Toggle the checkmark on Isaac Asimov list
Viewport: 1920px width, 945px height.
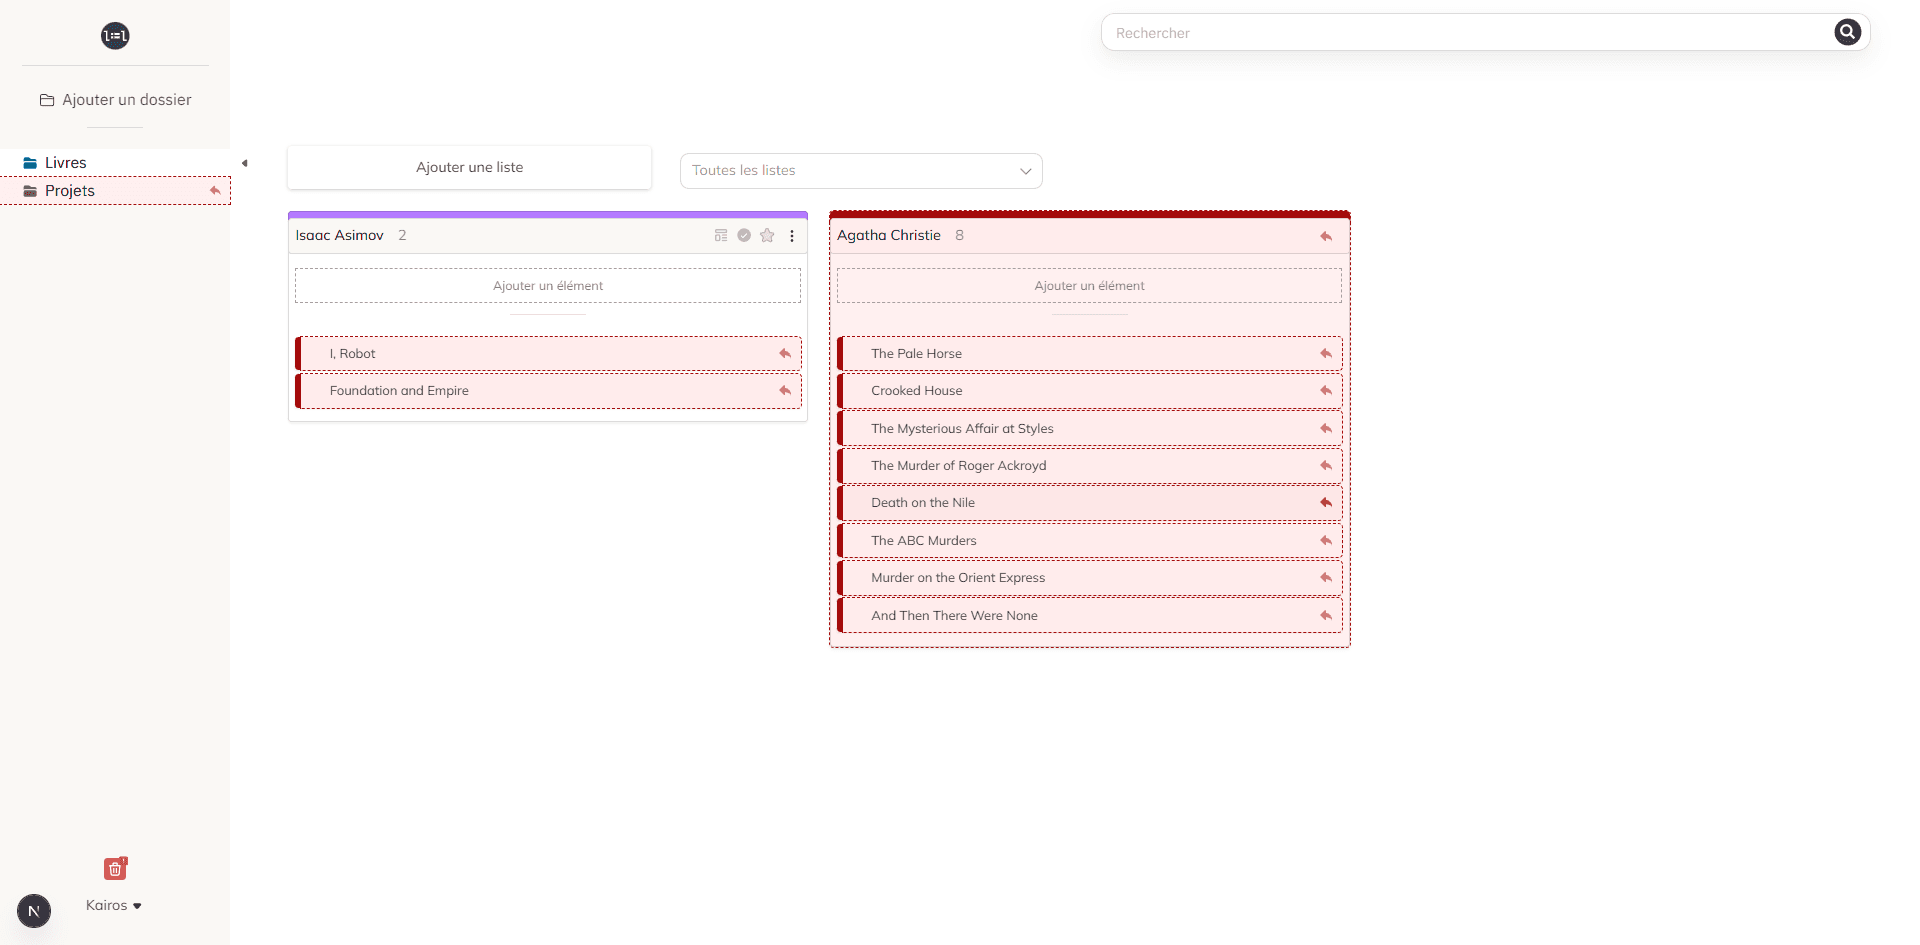(744, 236)
